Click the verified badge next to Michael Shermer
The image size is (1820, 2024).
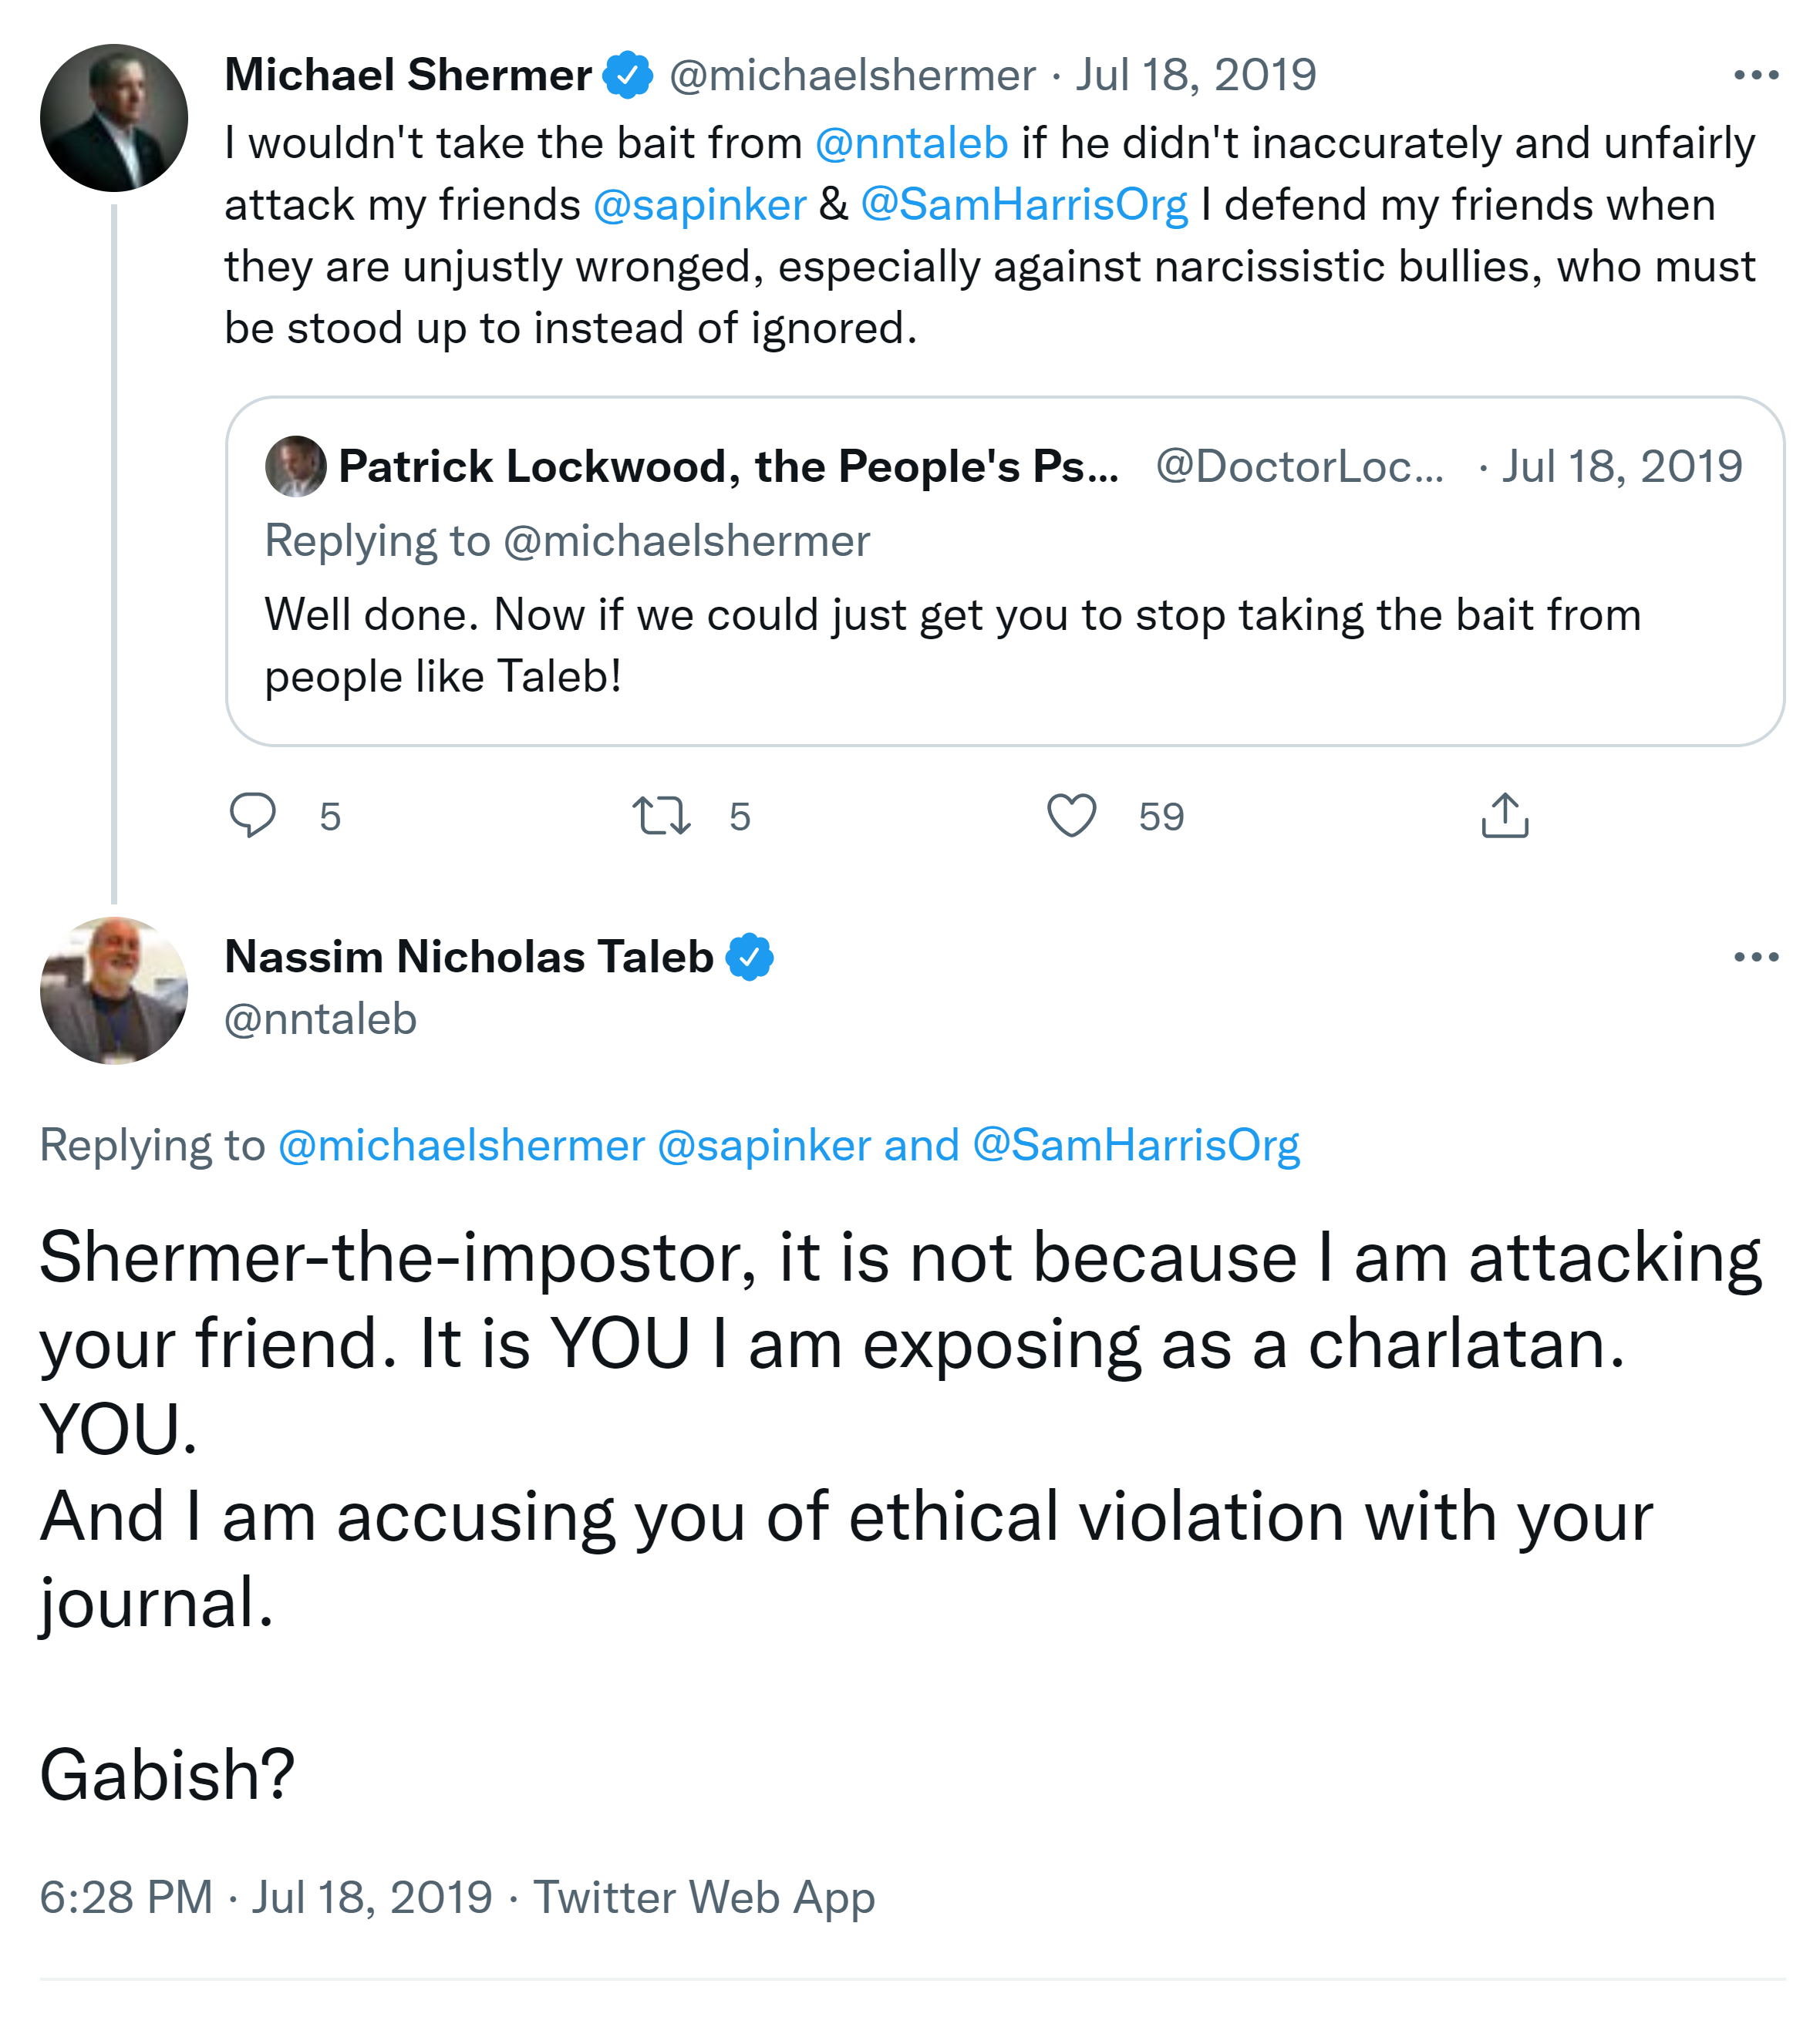pos(628,75)
